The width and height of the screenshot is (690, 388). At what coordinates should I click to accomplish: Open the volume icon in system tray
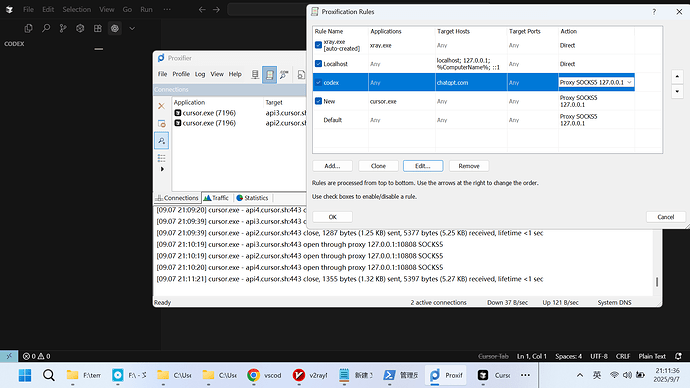(x=627, y=375)
